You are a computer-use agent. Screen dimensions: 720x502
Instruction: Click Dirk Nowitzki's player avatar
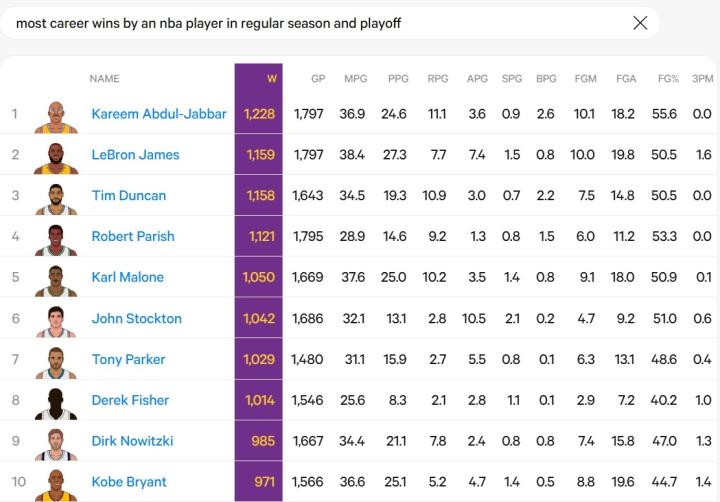[55, 443]
